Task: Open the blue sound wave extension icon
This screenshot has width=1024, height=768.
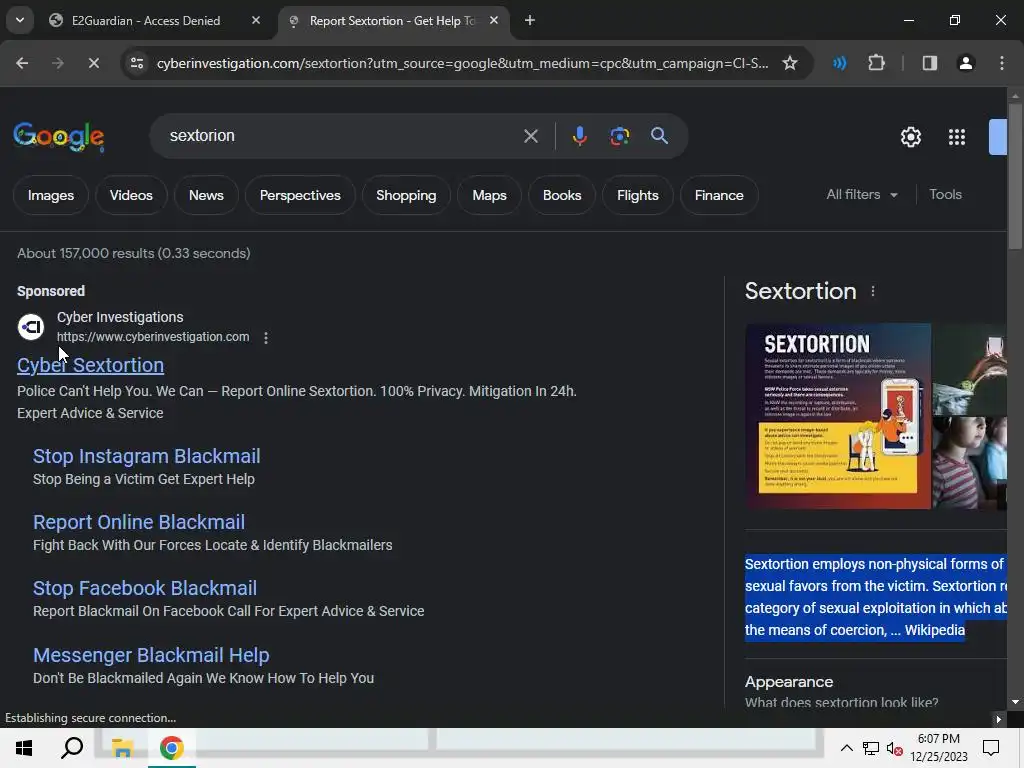Action: (x=840, y=63)
